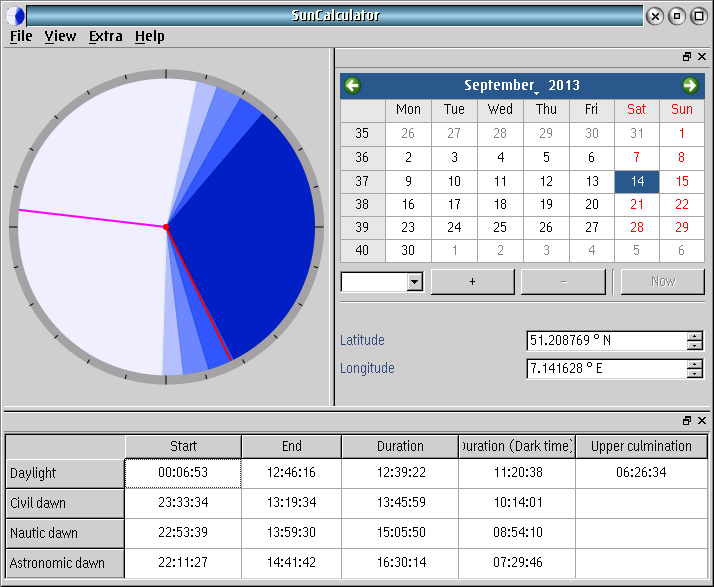Click Astronomic dawn dark time 07:29:46

coord(517,563)
